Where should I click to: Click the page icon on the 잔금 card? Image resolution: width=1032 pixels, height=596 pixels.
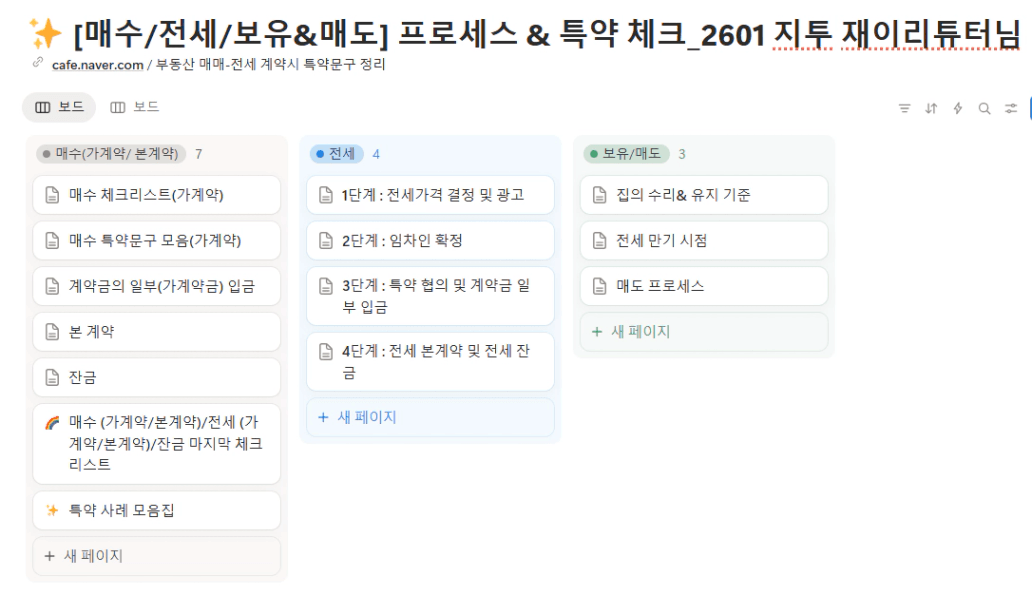(x=52, y=377)
